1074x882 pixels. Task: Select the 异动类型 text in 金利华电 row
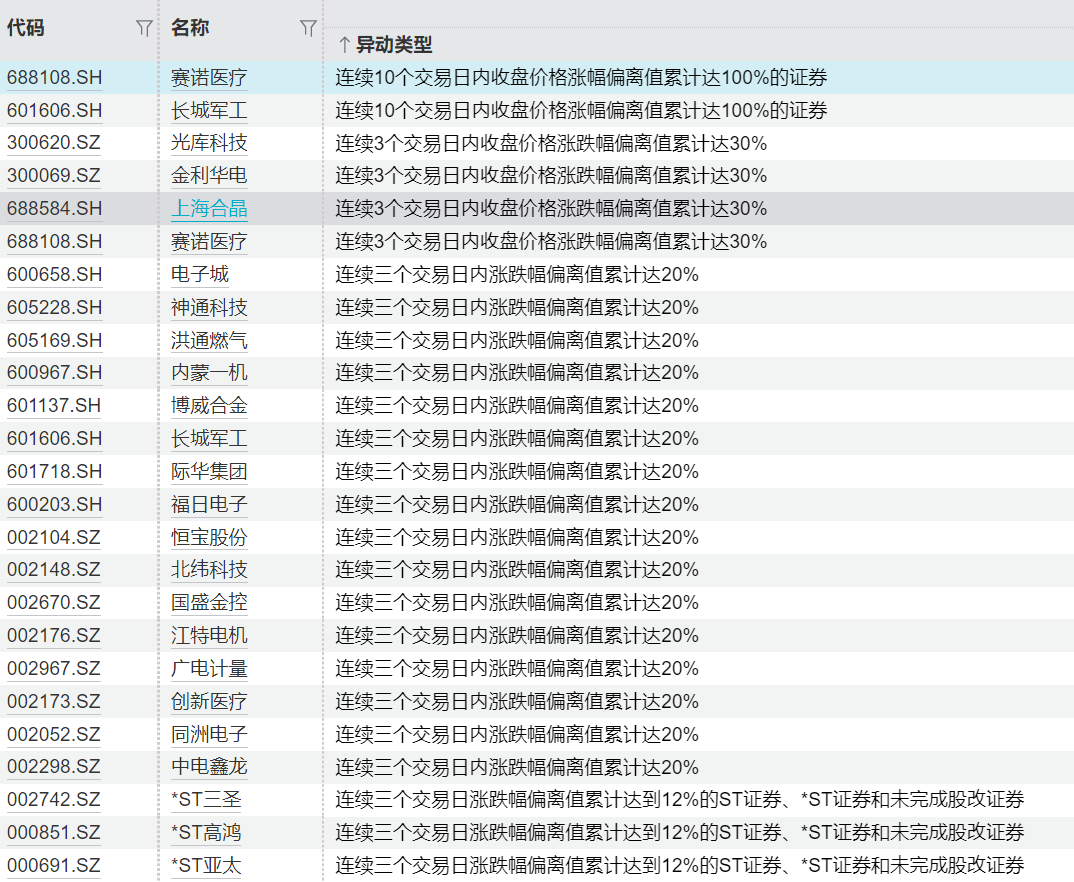click(551, 176)
